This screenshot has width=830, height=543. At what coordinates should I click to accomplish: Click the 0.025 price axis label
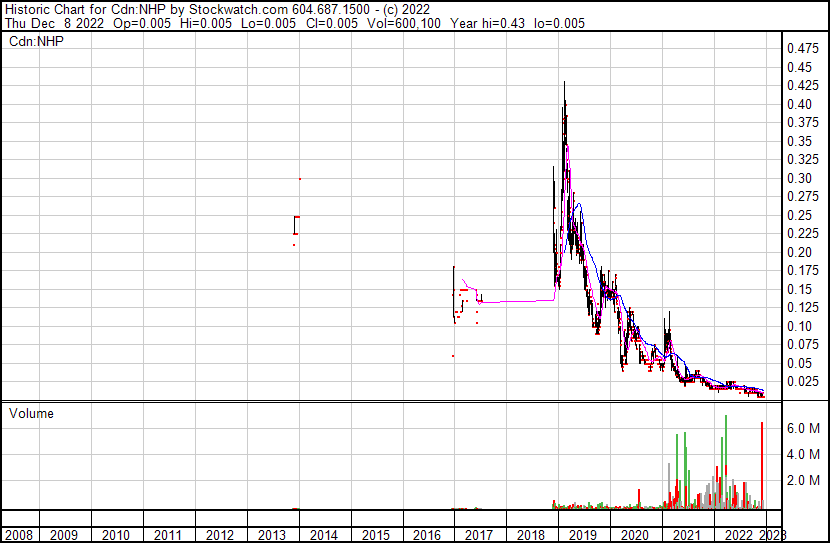click(x=801, y=381)
